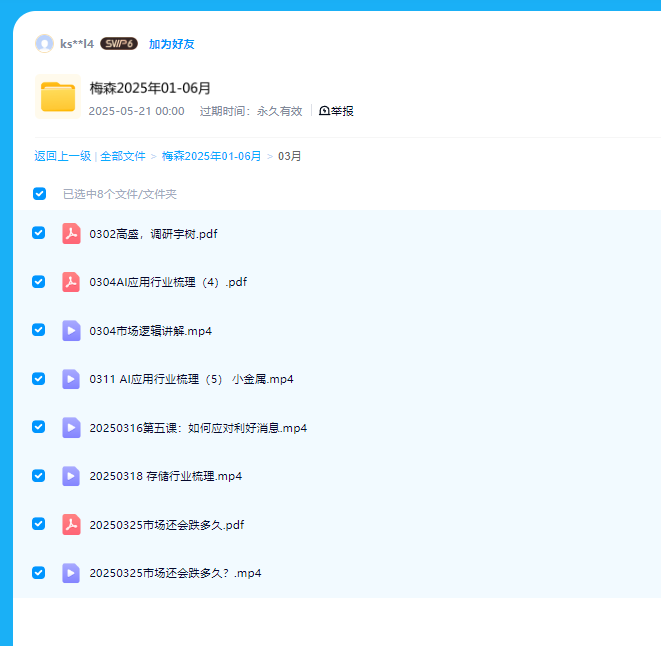Uncheck the 0311 AI应用行业梳理（5）小金属.mp4 checkbox
661x646 pixels.
click(x=39, y=378)
